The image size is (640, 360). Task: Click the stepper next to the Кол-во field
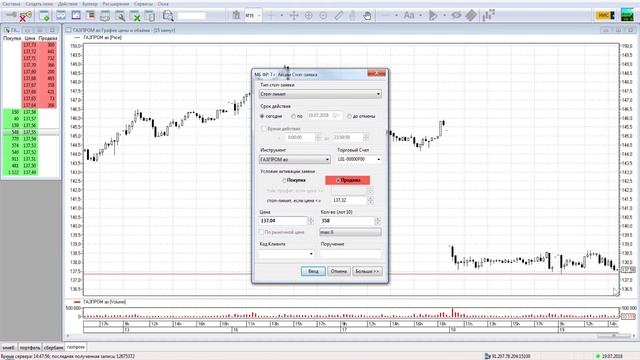click(378, 221)
